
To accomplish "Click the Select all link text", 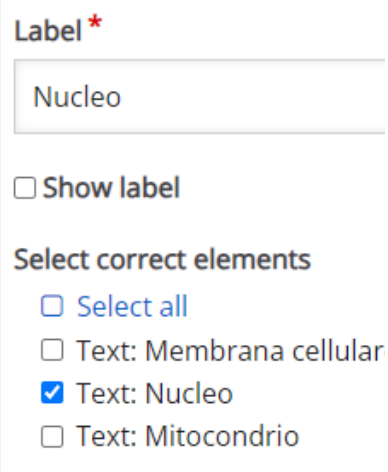I will [x=132, y=306].
